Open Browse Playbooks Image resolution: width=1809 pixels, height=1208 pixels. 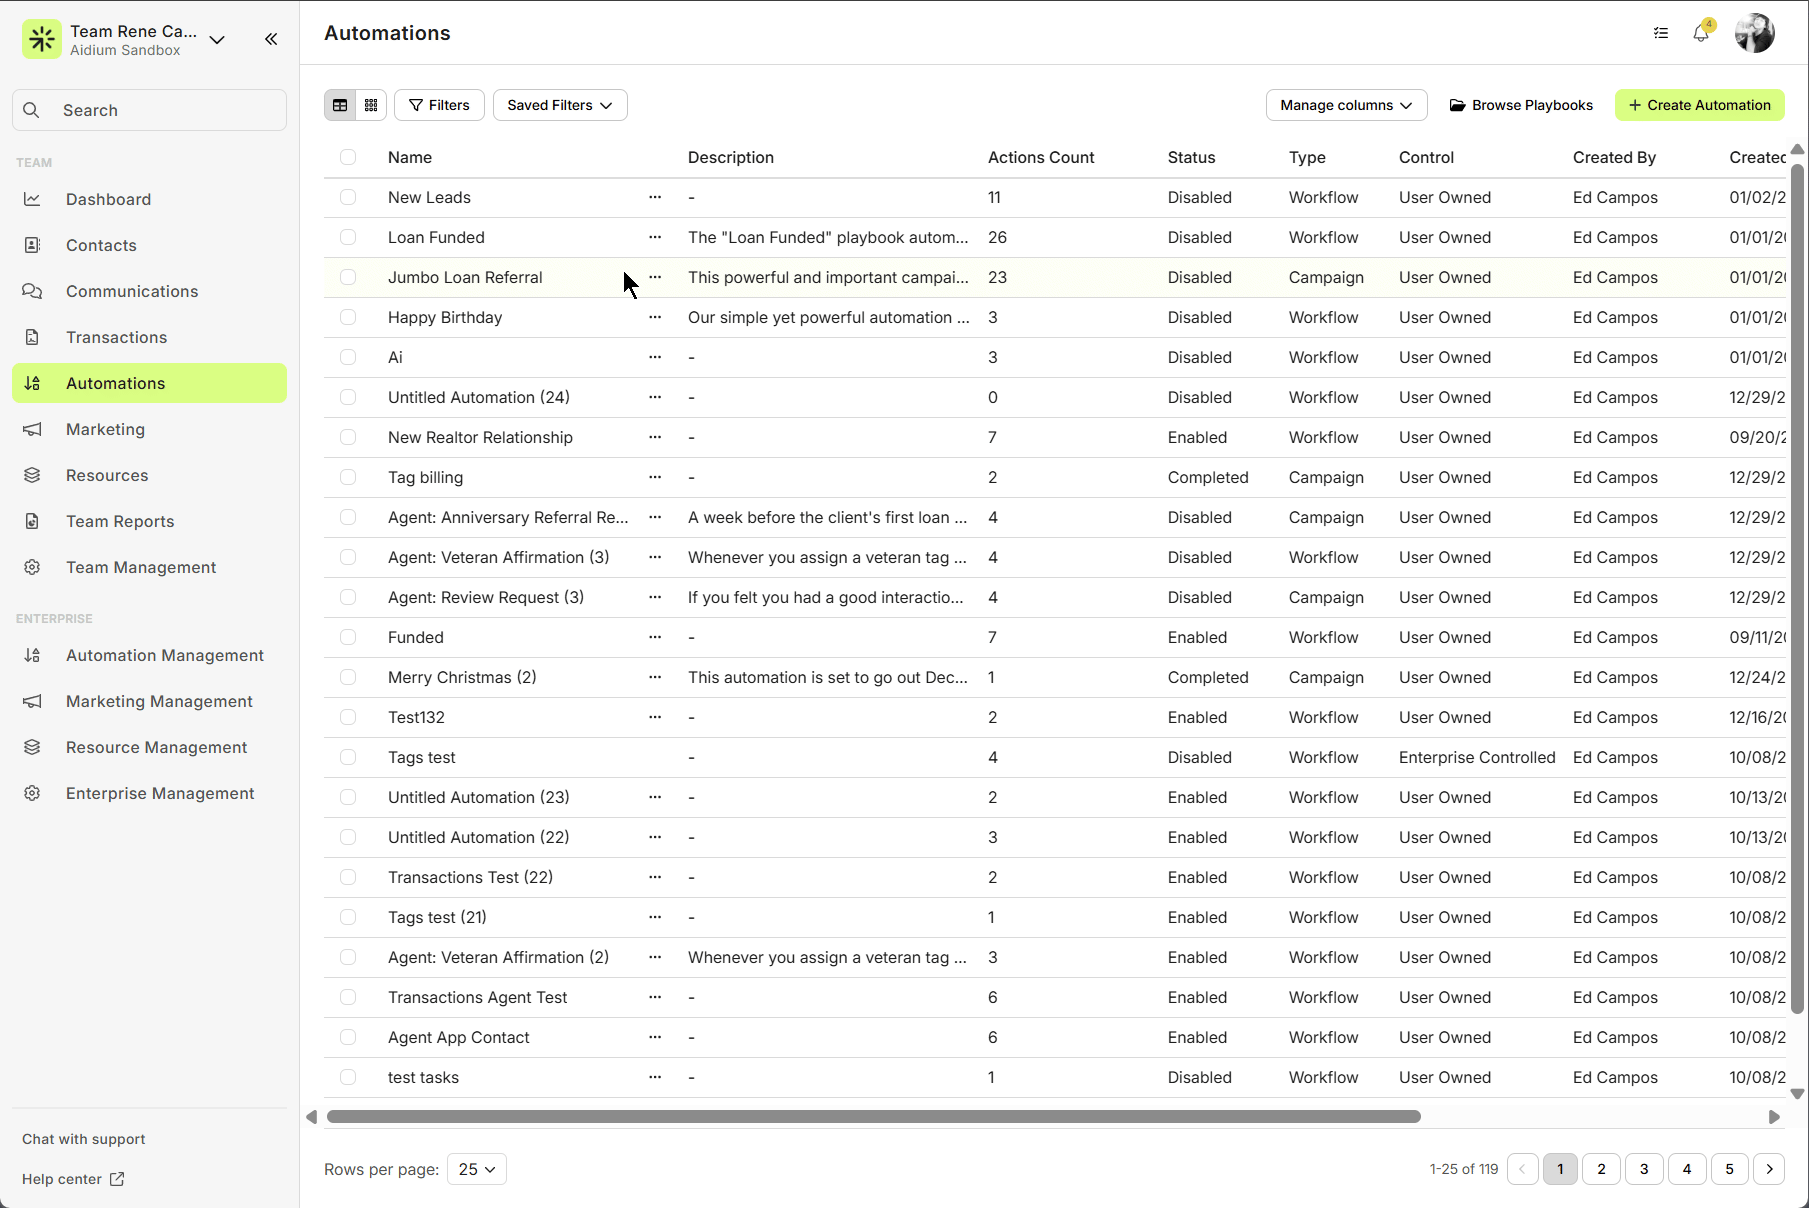point(1521,105)
